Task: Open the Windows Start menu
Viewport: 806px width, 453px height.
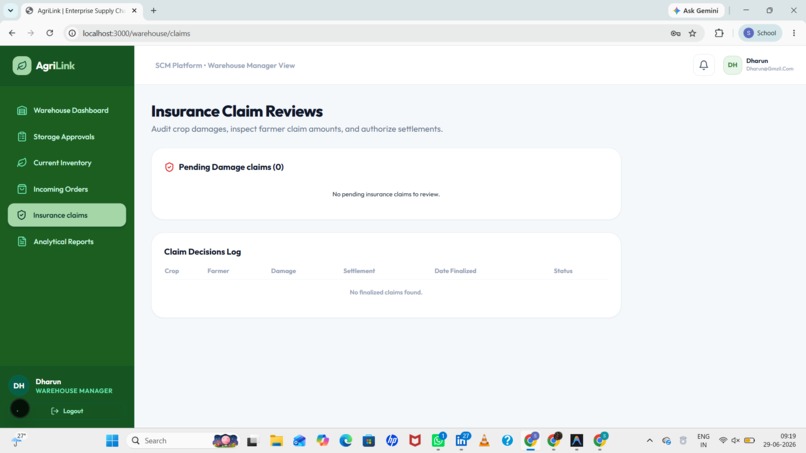Action: pos(112,441)
